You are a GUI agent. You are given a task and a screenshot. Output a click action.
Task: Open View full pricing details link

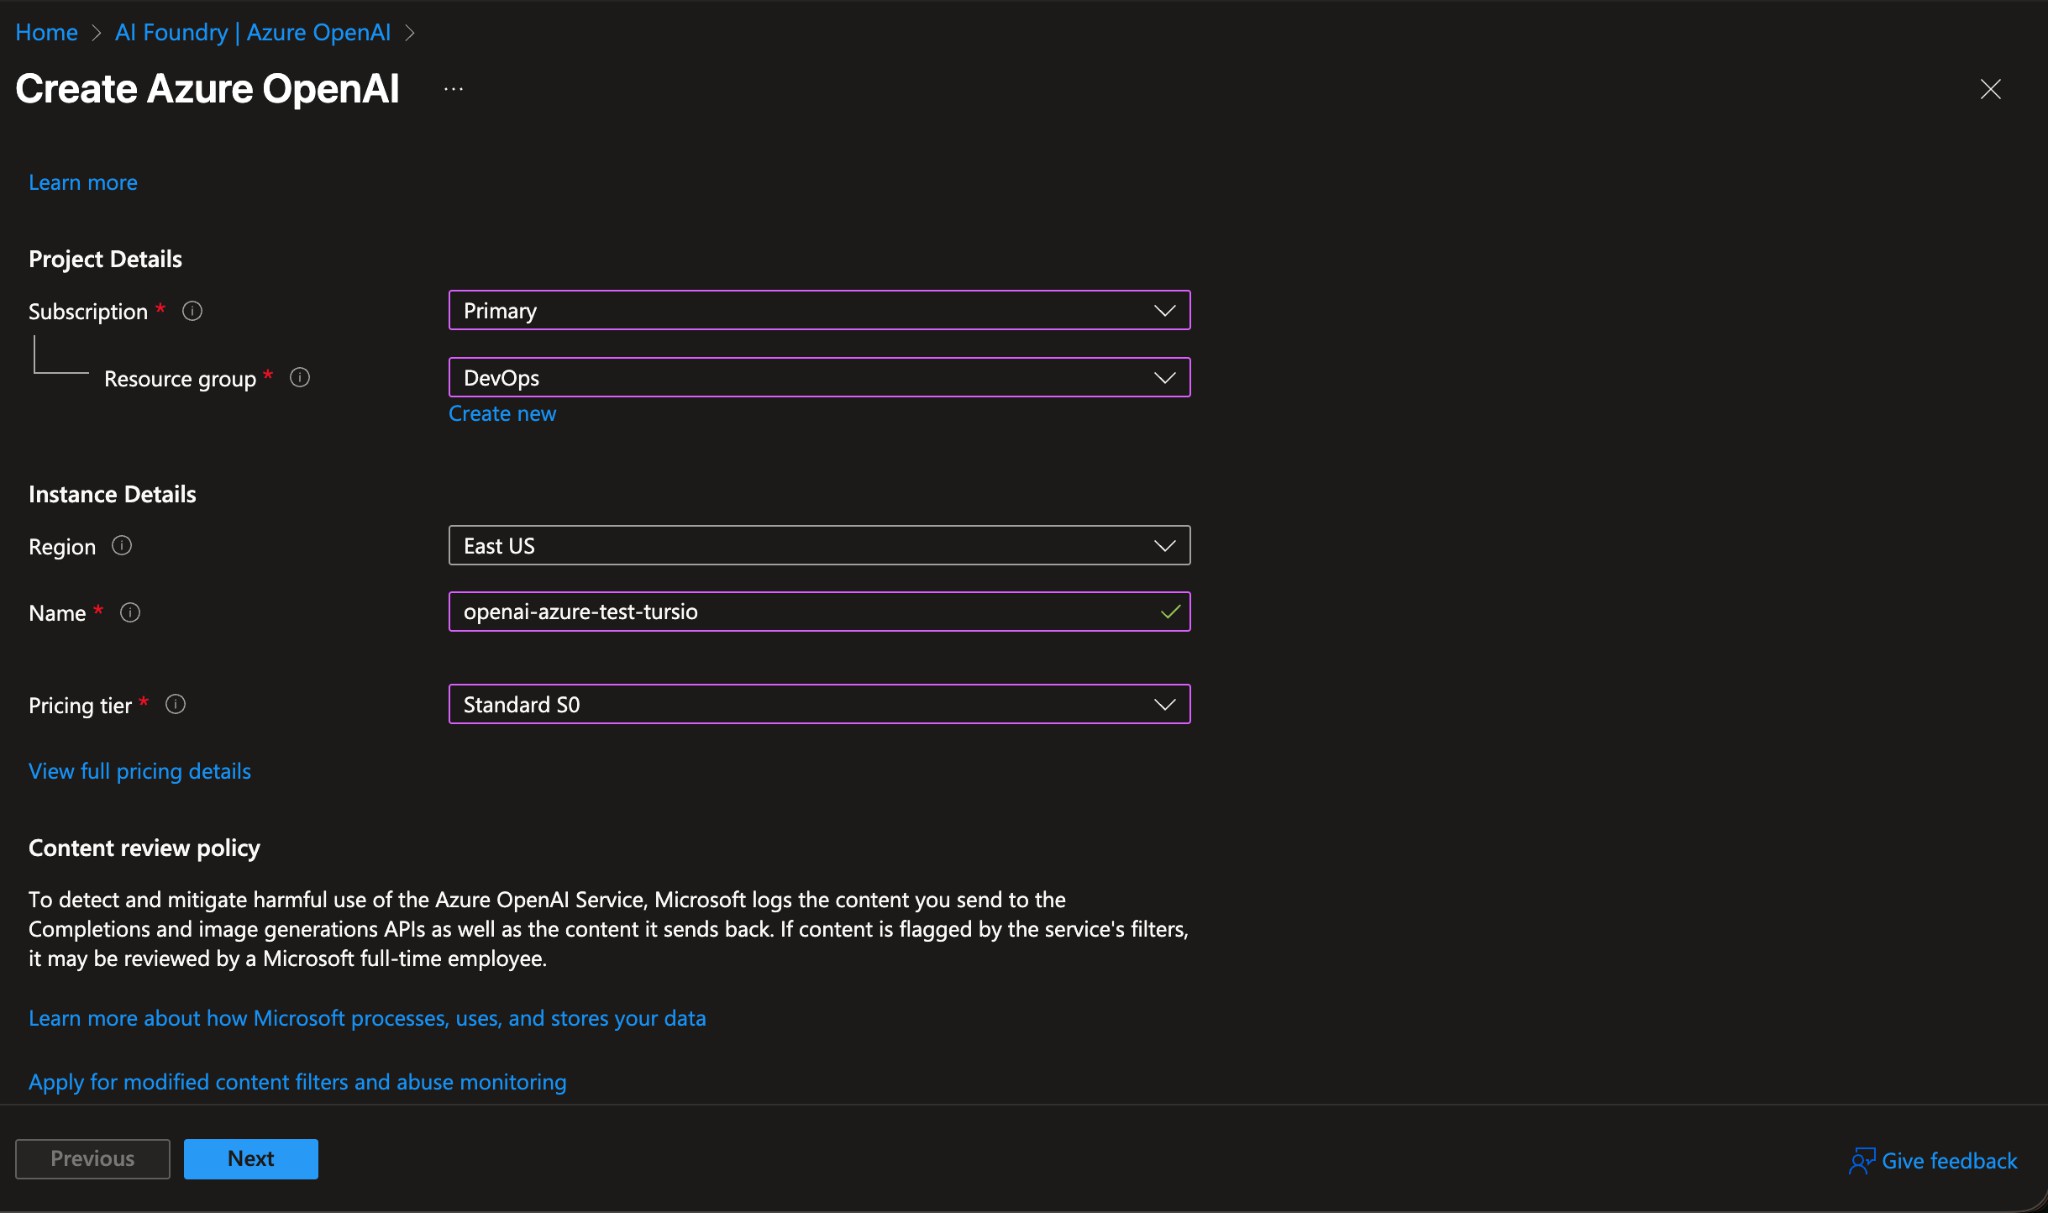[139, 771]
